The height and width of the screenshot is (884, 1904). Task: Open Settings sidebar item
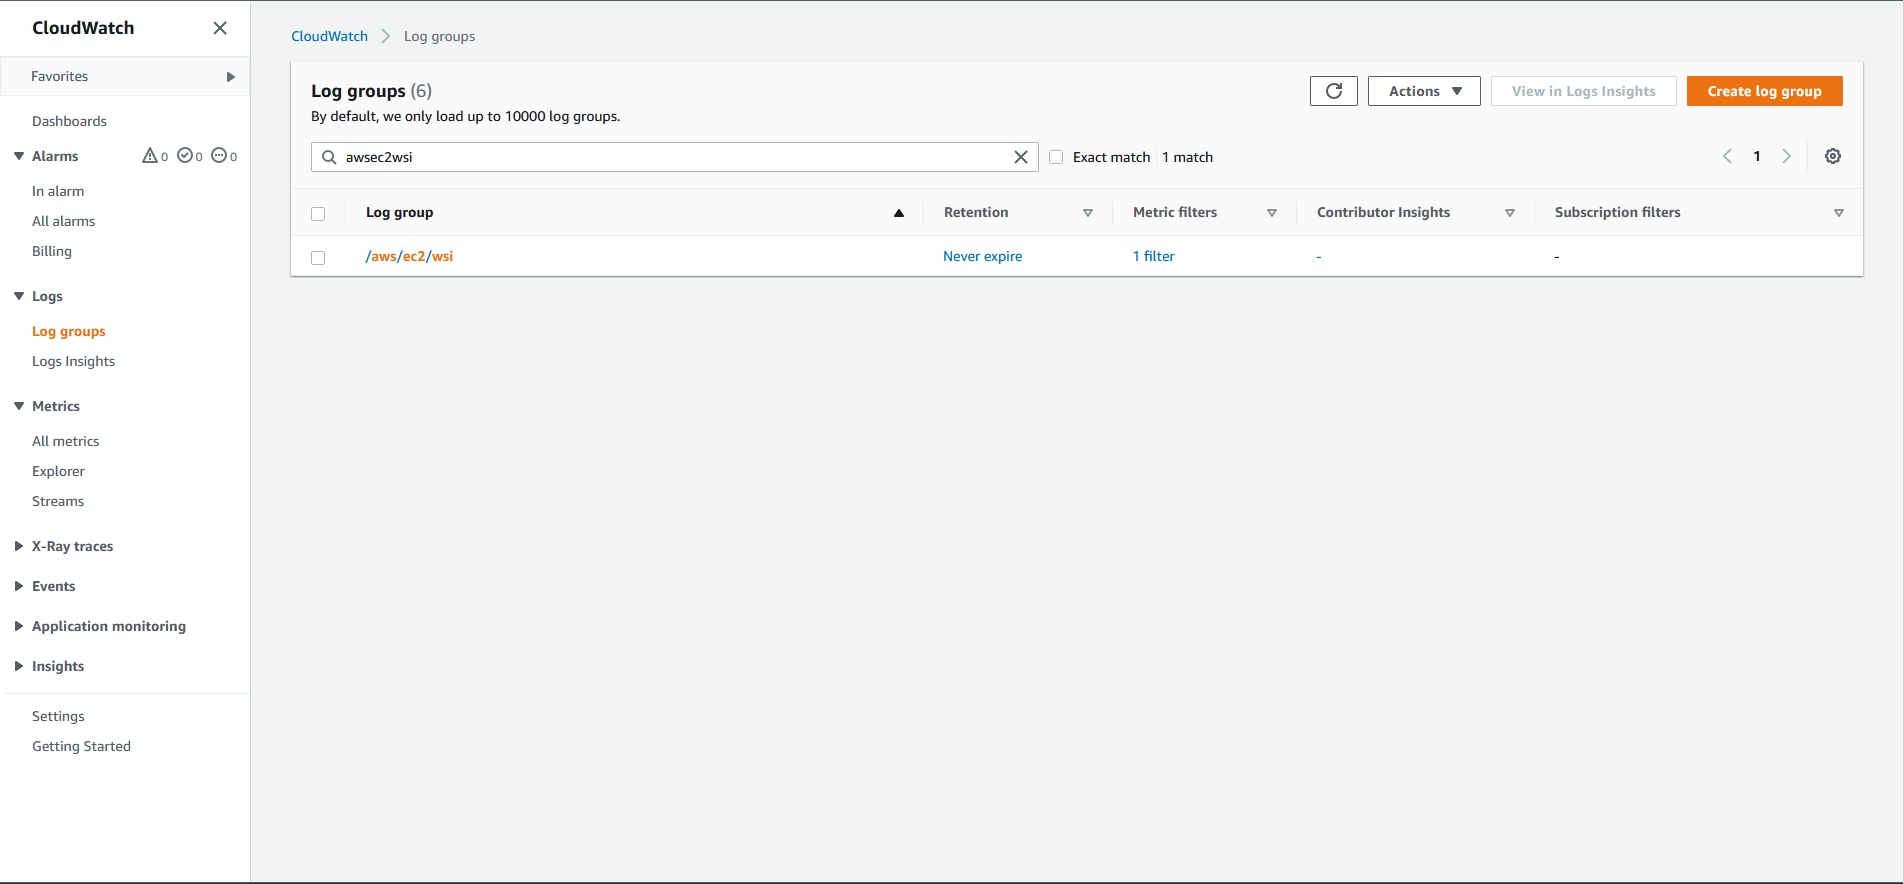pyautogui.click(x=58, y=716)
